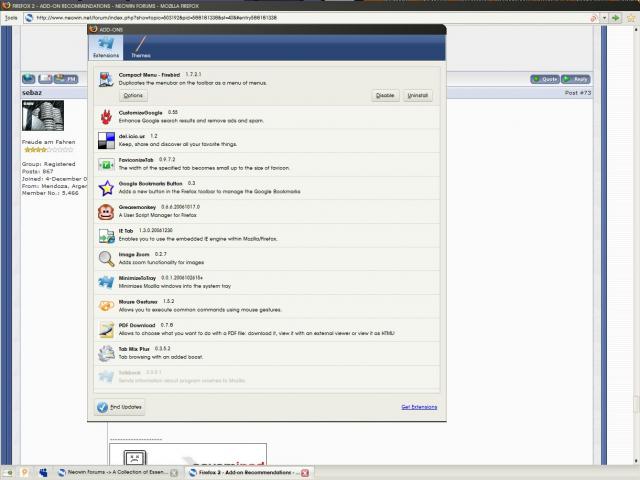Switch to the Extensions tab
Image resolution: width=640 pixels, height=480 pixels.
(106, 48)
